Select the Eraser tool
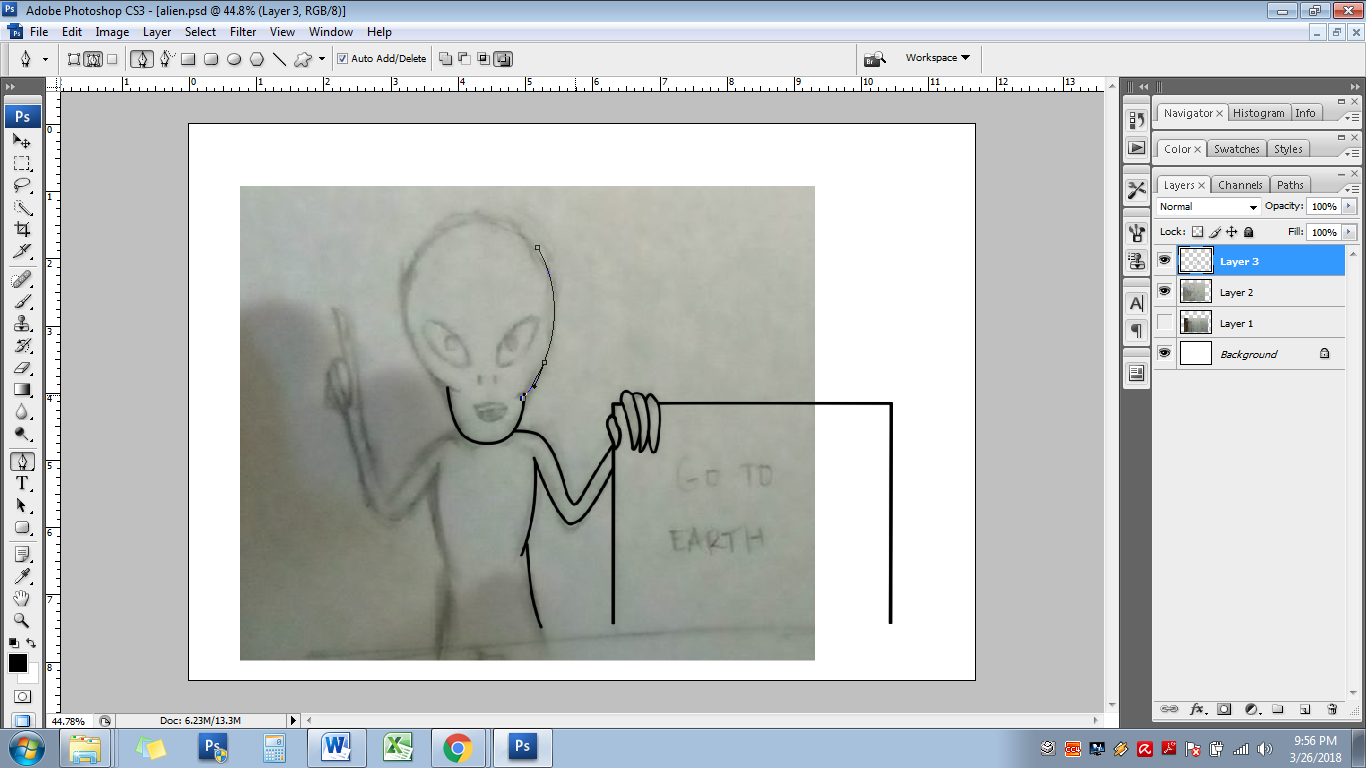1366x768 pixels. tap(22, 367)
